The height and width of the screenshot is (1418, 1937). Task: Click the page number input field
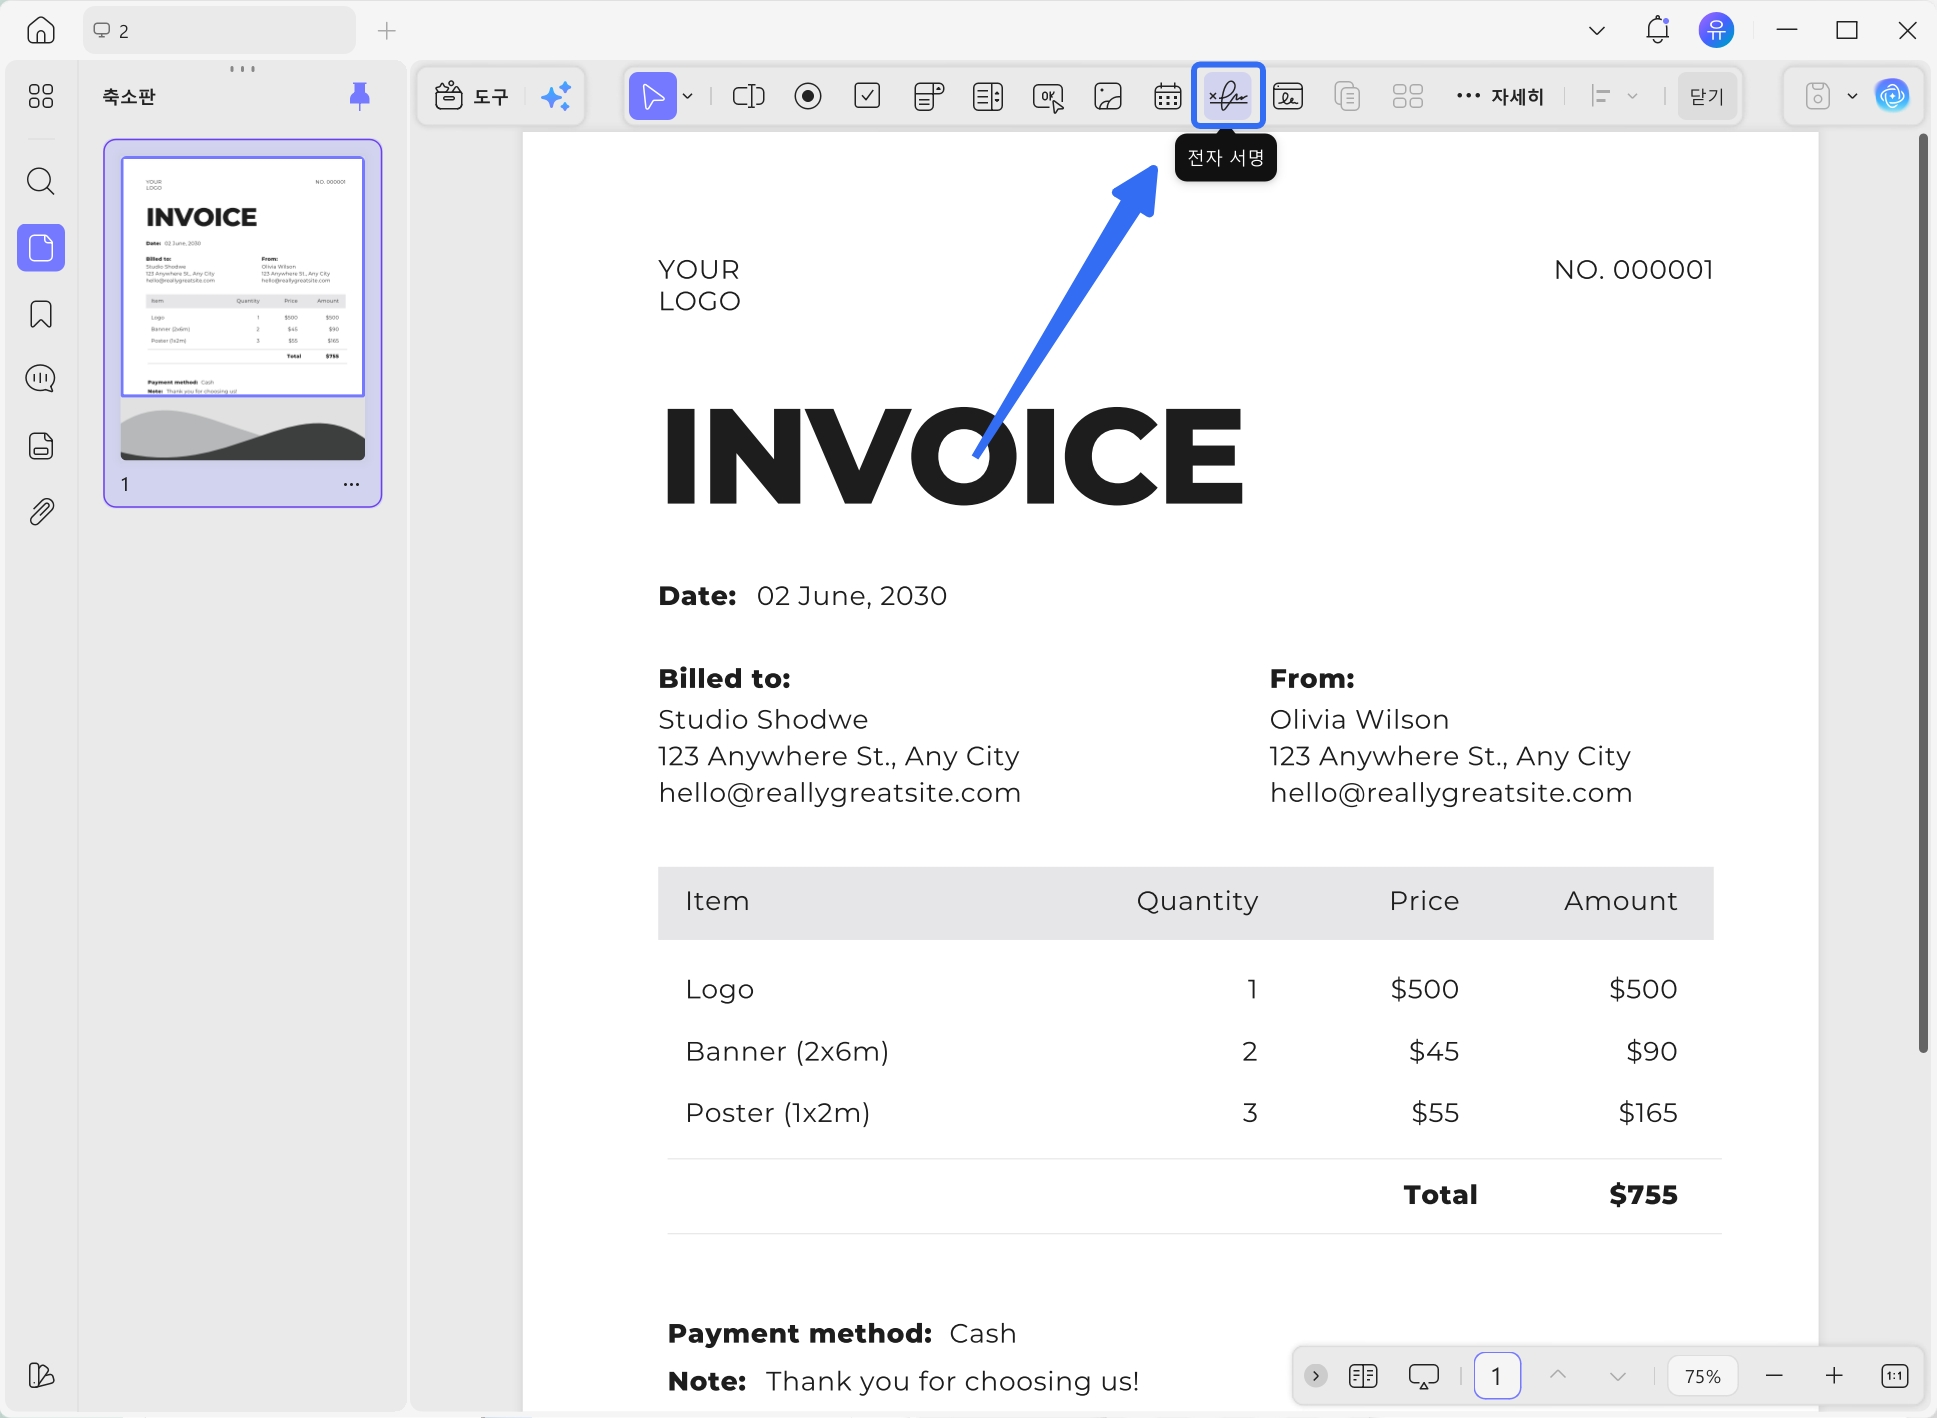(x=1497, y=1376)
